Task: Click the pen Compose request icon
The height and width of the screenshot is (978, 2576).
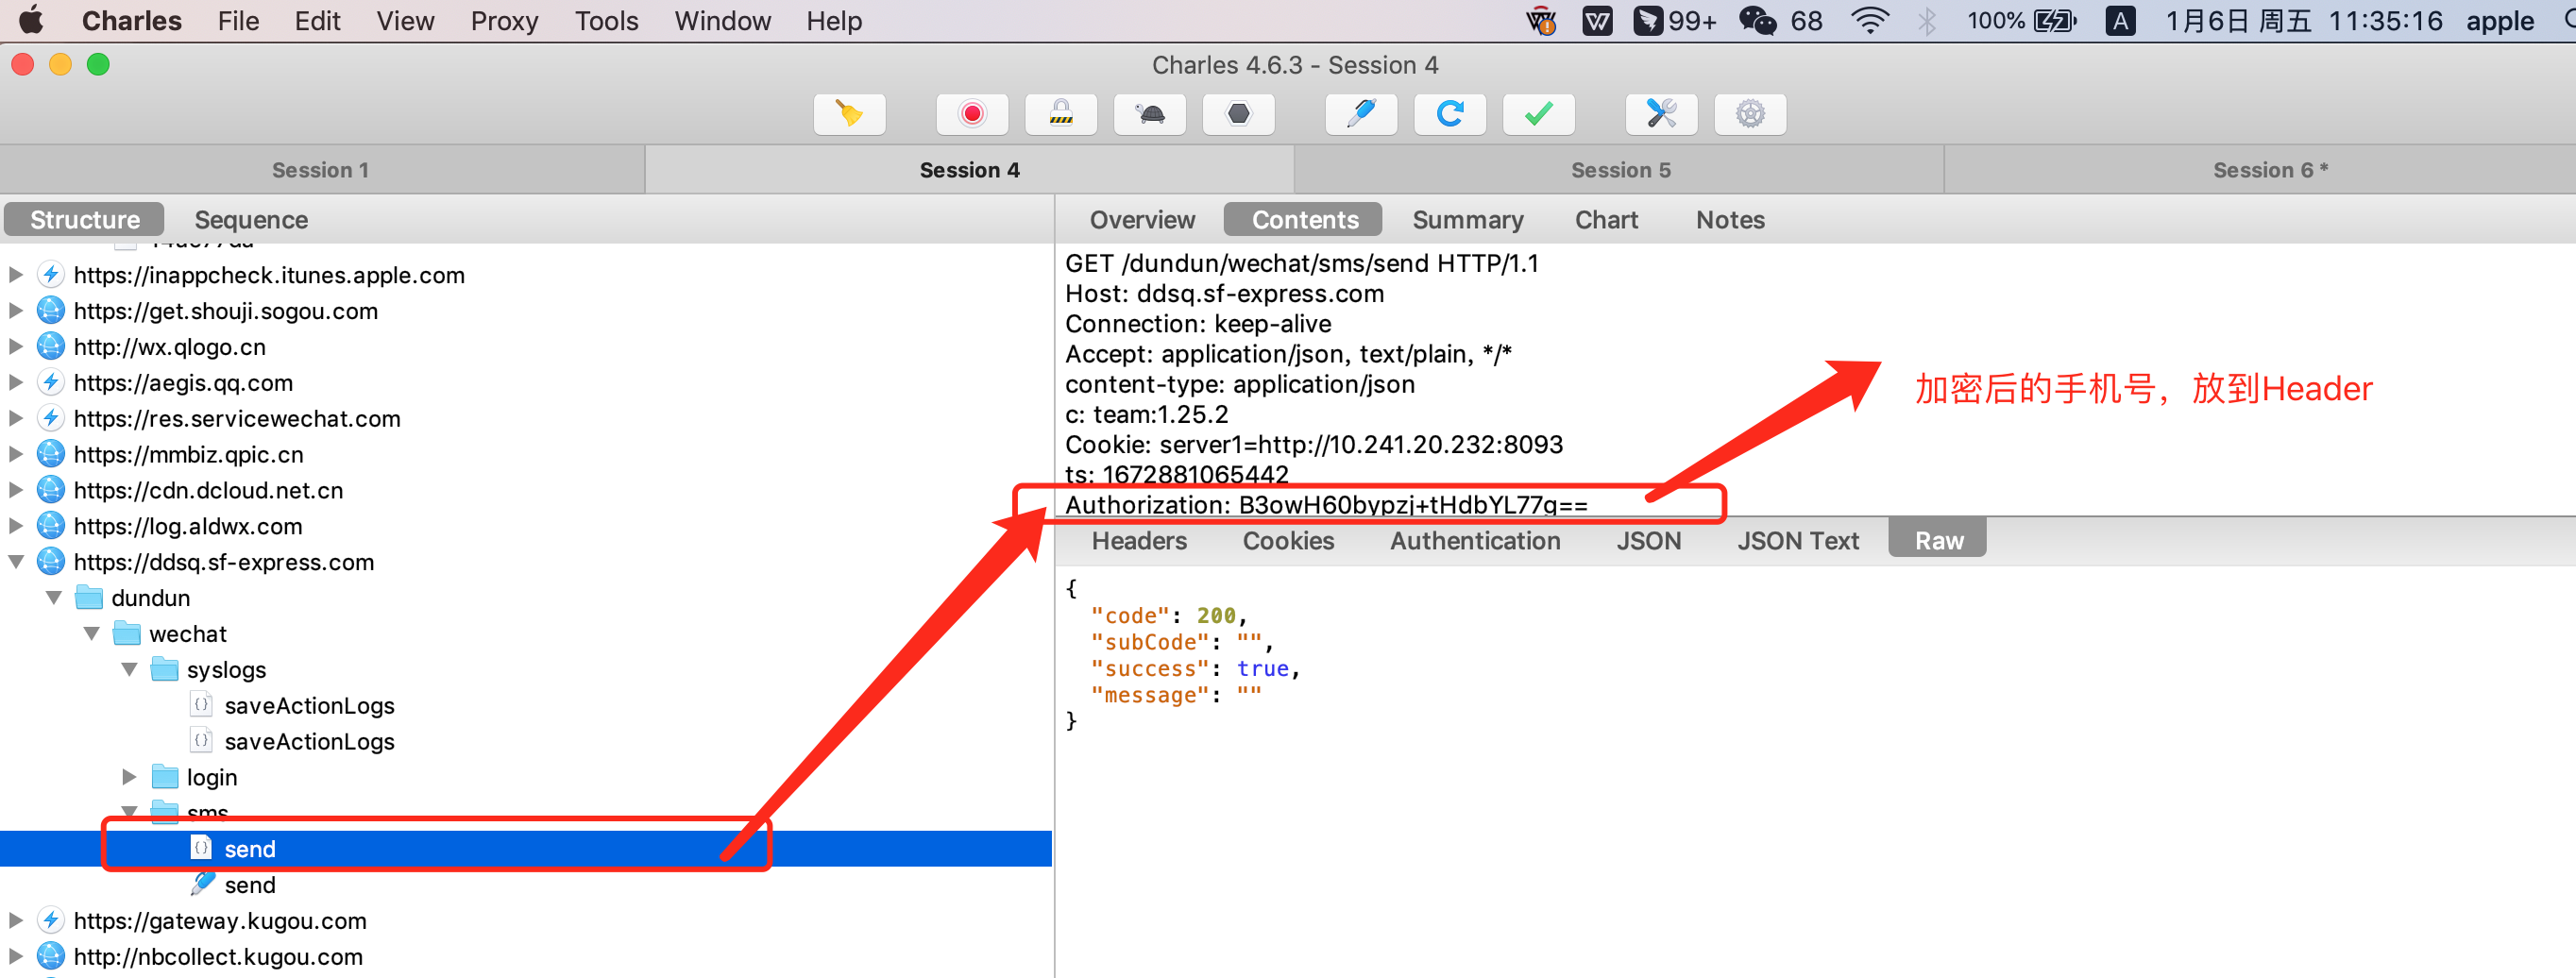Action: [x=1361, y=114]
